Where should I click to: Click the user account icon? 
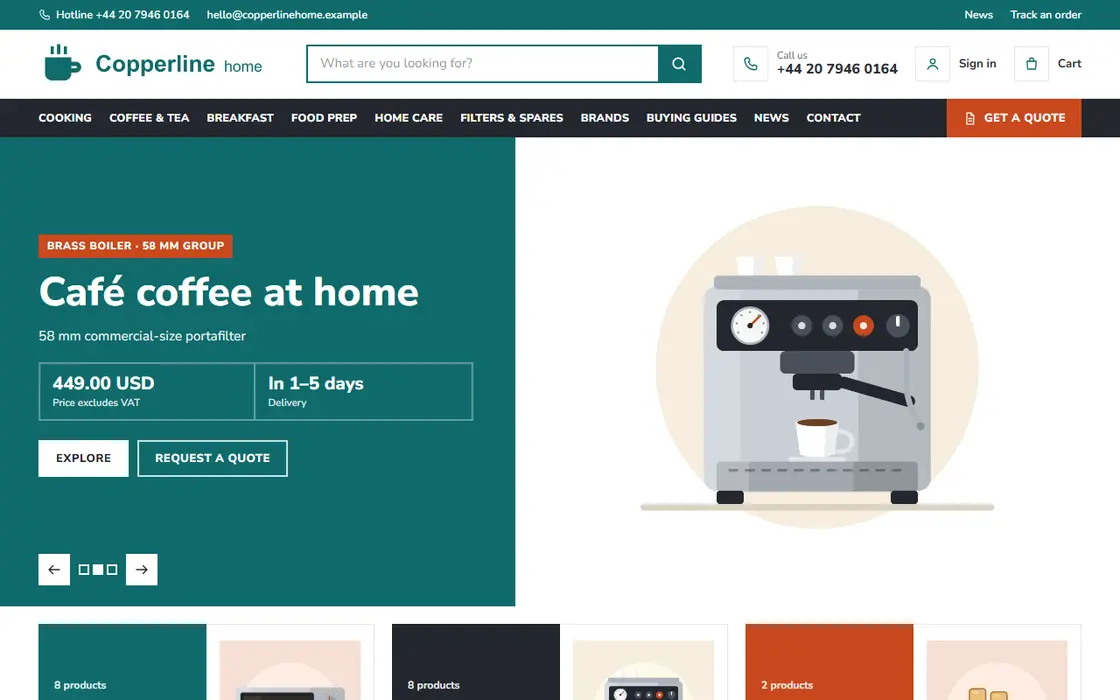tap(932, 64)
